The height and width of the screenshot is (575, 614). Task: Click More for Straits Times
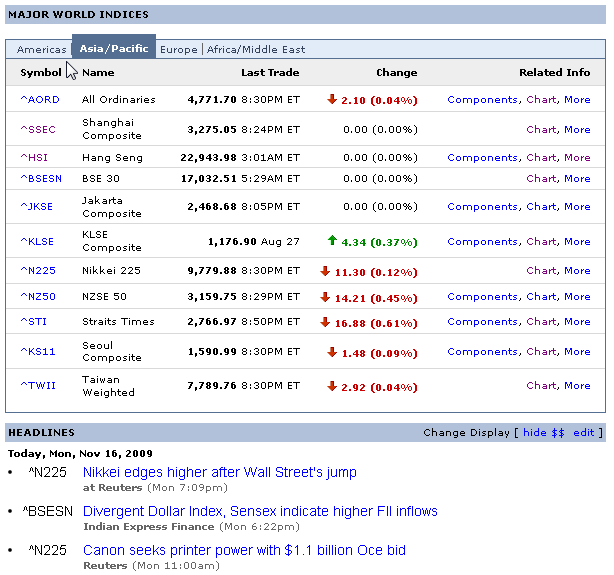tap(577, 322)
